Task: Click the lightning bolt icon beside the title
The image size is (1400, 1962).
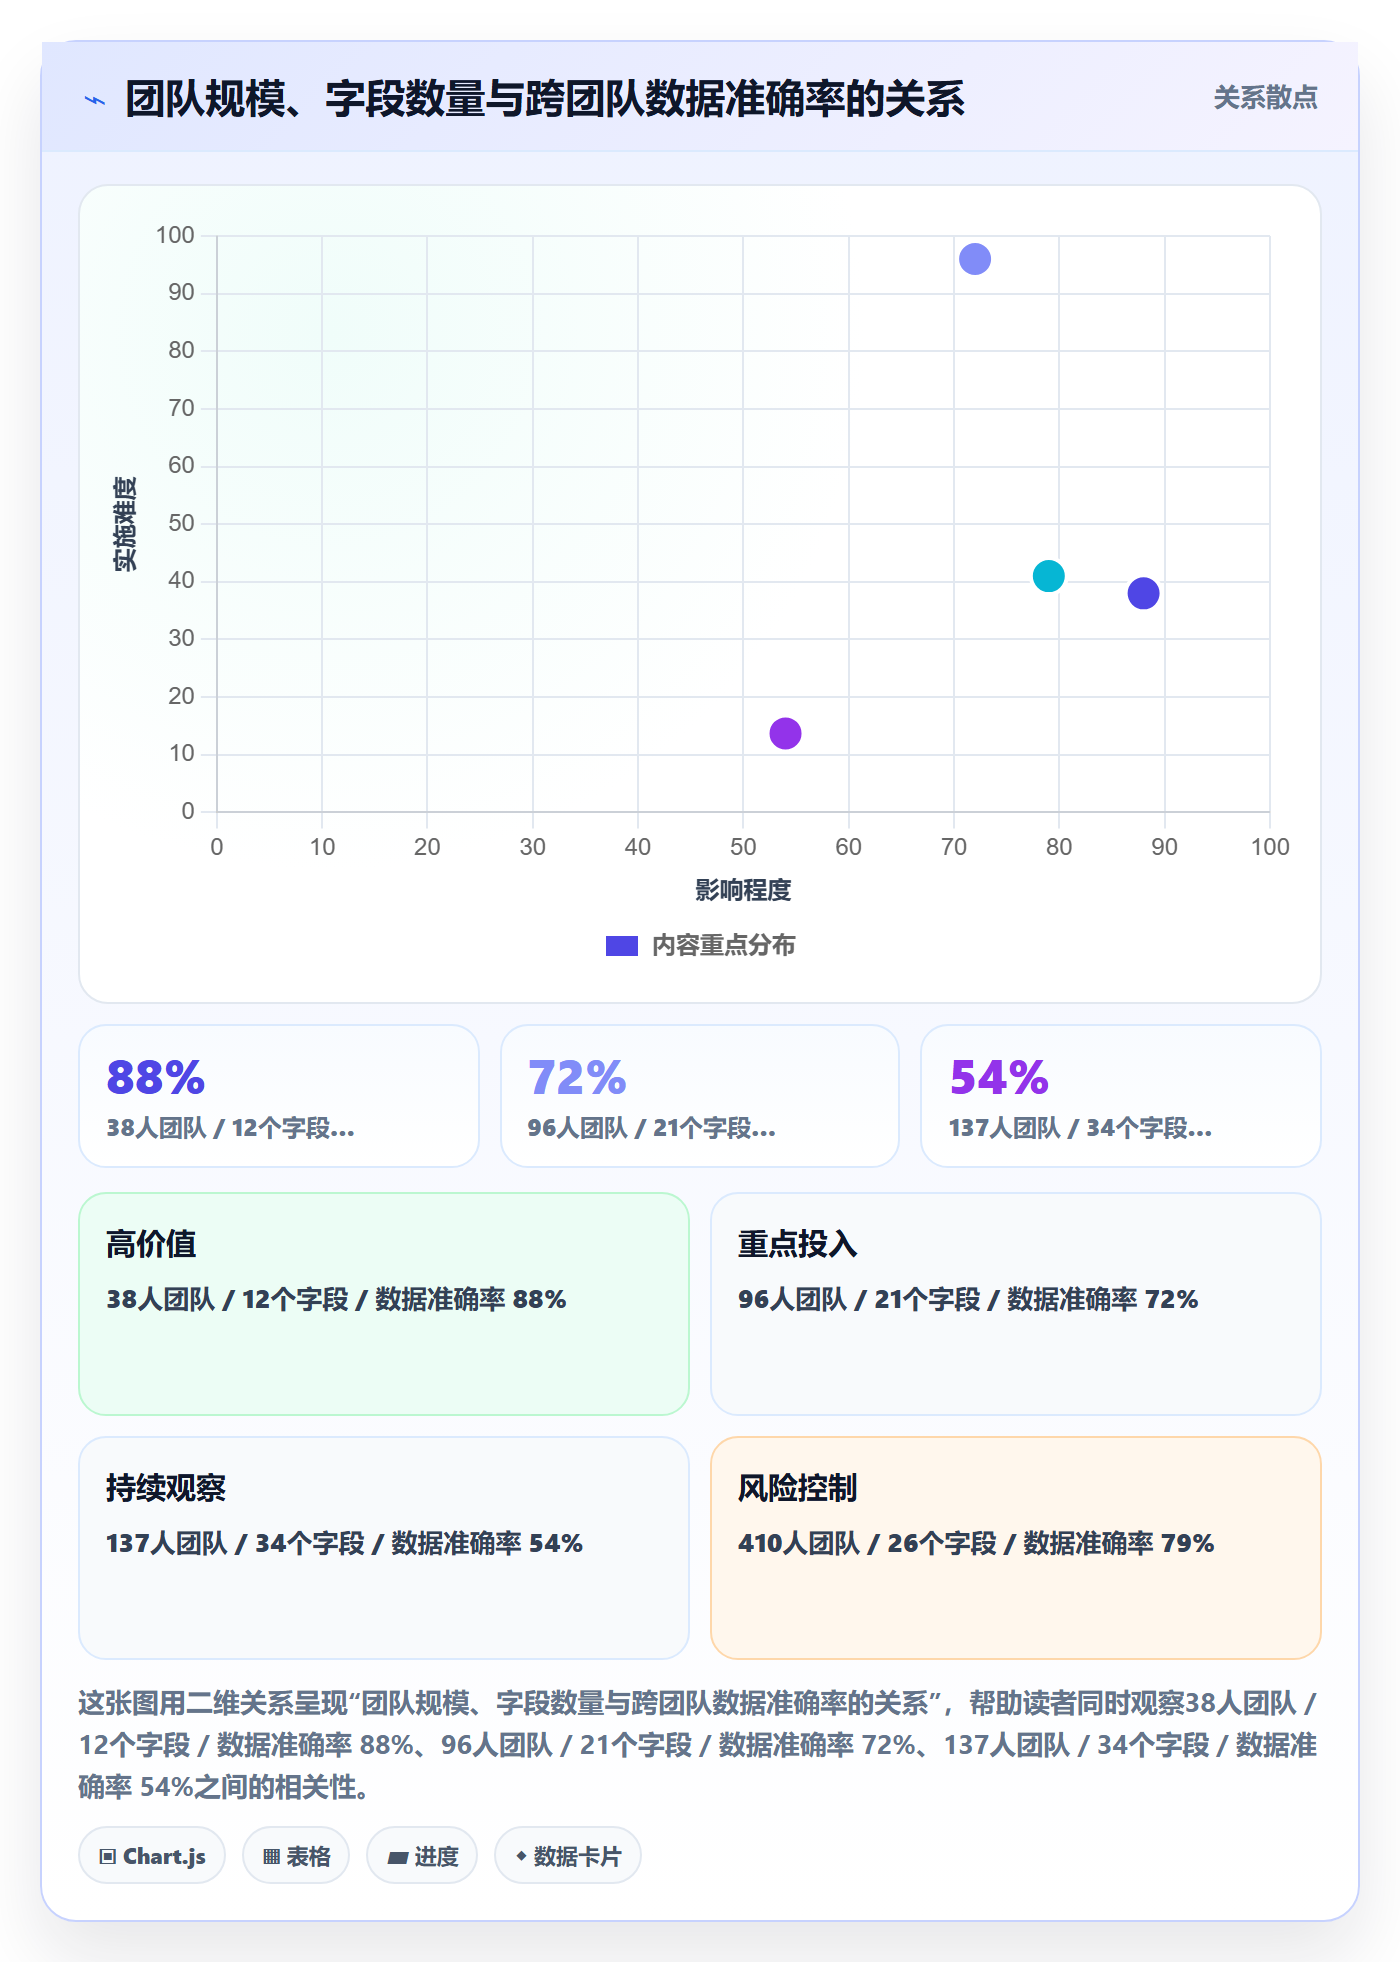Action: click(x=95, y=100)
